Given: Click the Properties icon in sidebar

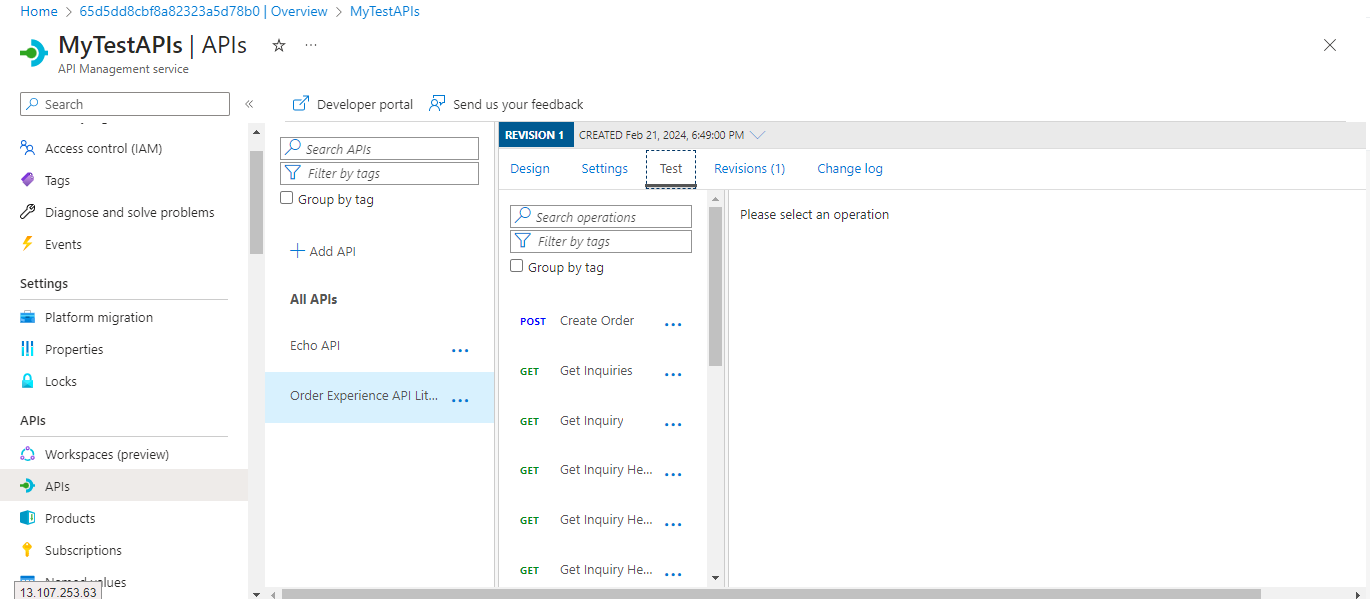Looking at the screenshot, I should [x=28, y=349].
